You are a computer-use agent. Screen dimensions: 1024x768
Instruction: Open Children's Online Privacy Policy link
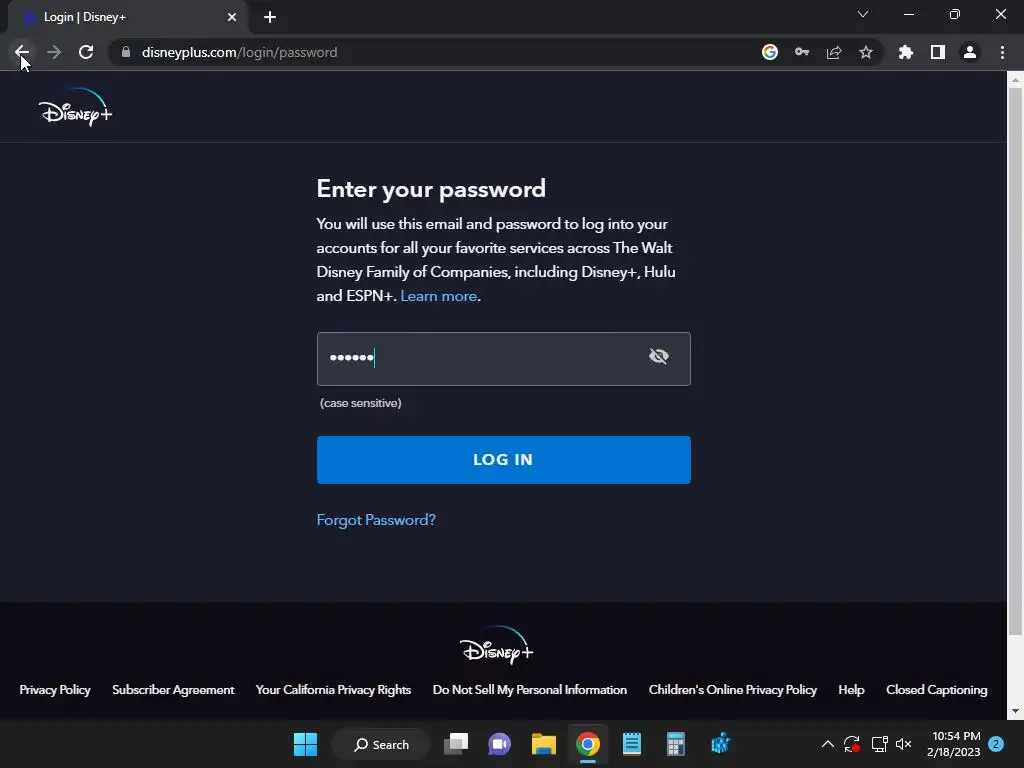(x=733, y=690)
